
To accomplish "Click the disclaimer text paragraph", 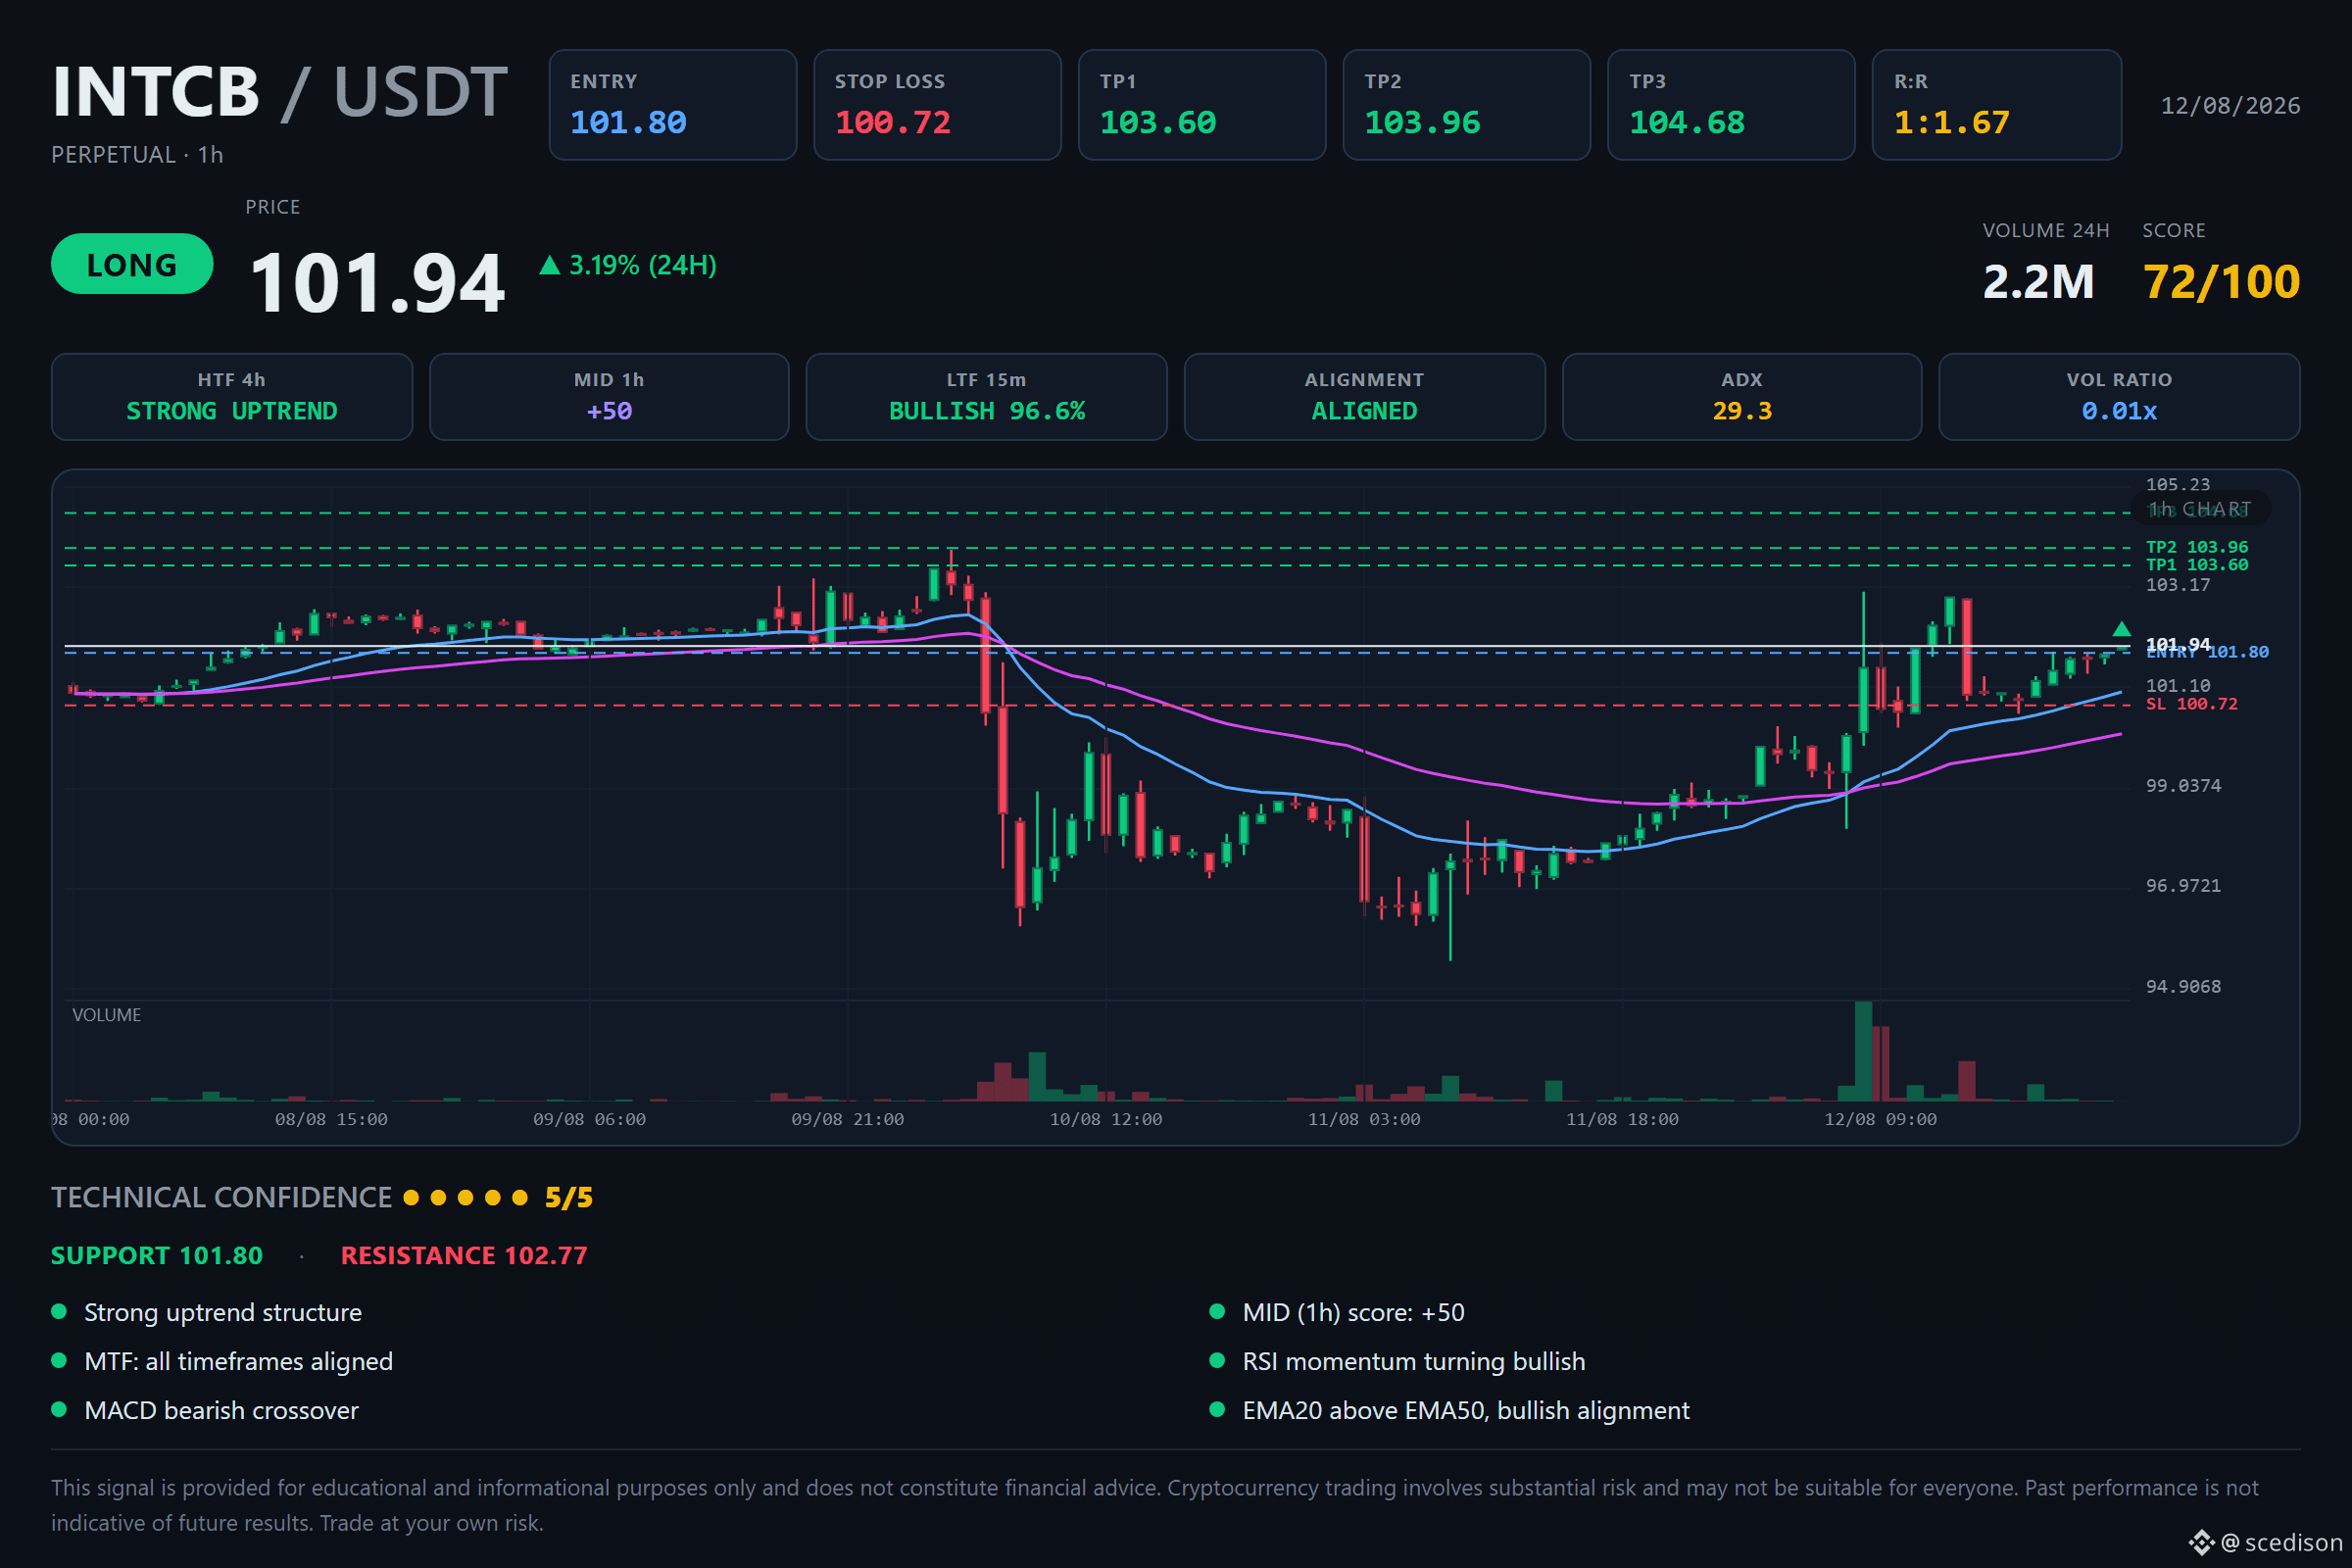I will point(1155,1506).
